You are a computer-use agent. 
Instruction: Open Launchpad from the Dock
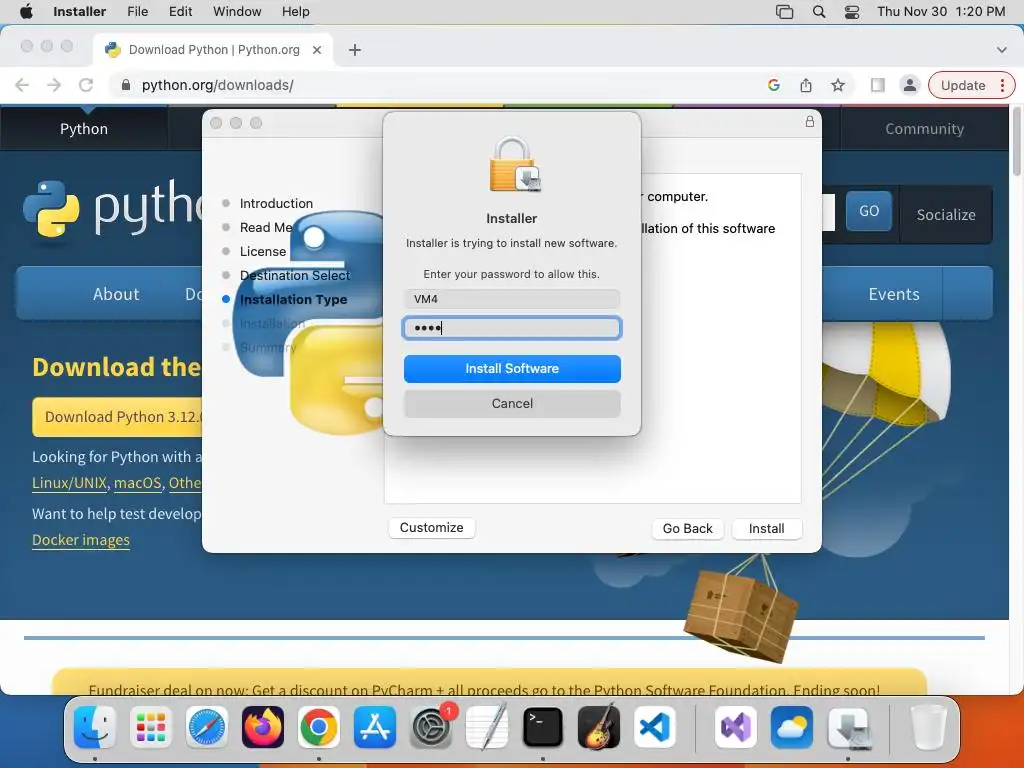tap(151, 727)
